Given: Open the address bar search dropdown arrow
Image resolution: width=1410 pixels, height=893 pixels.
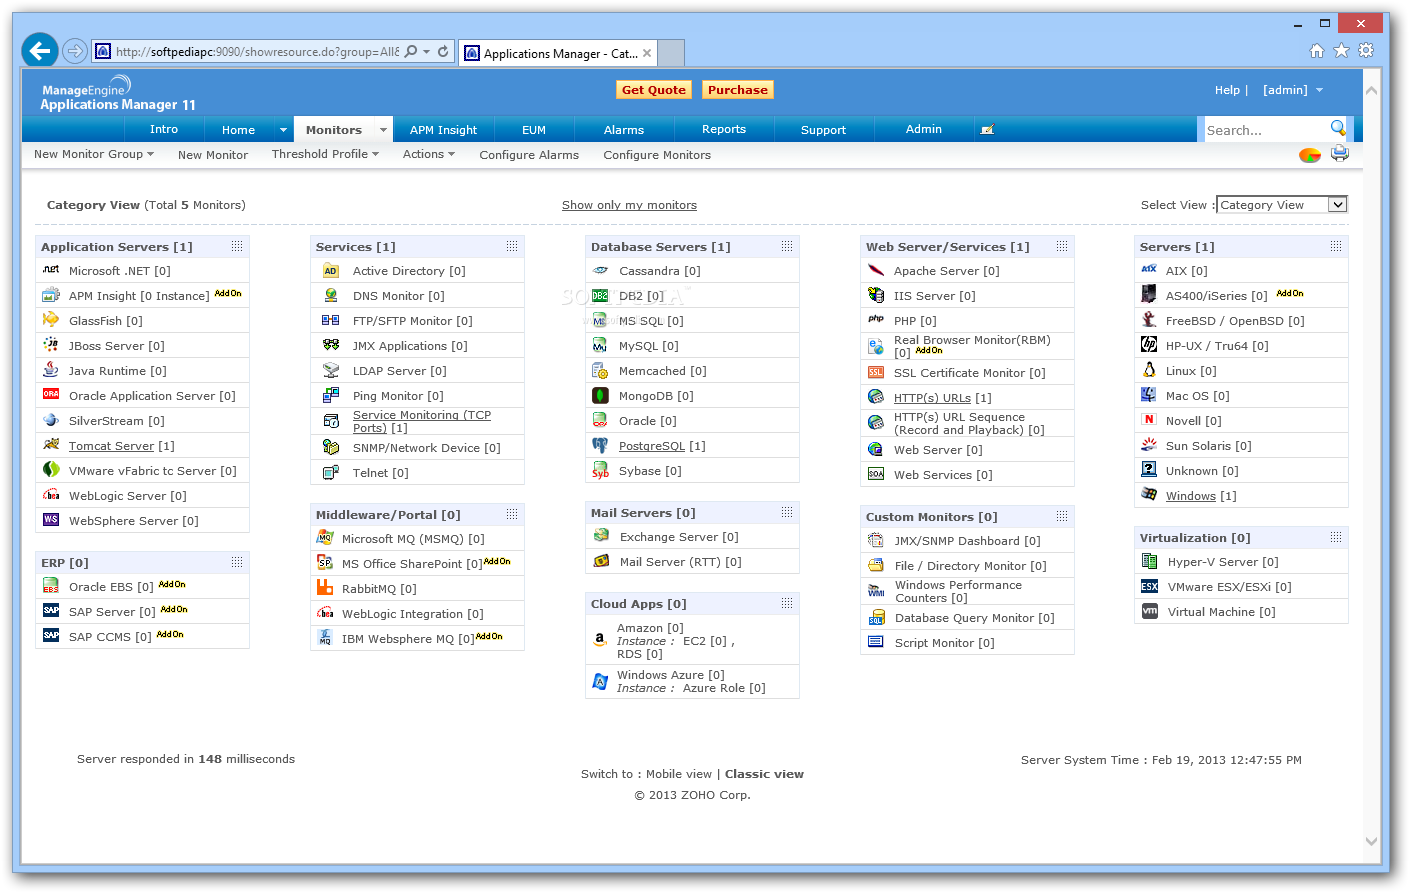Looking at the screenshot, I should point(427,51).
